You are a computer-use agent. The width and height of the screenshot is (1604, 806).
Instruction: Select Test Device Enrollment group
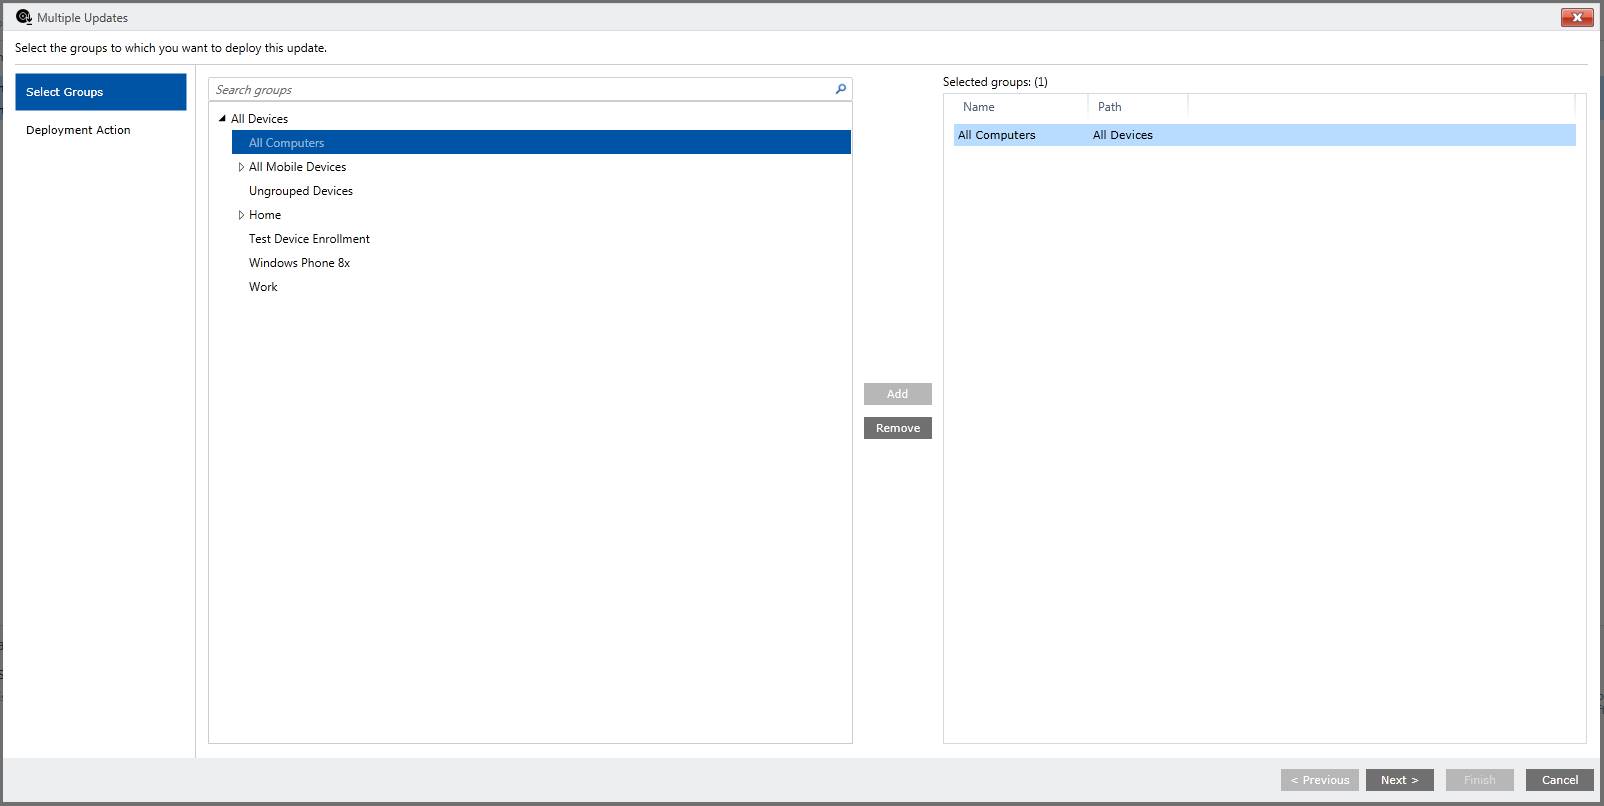point(309,239)
